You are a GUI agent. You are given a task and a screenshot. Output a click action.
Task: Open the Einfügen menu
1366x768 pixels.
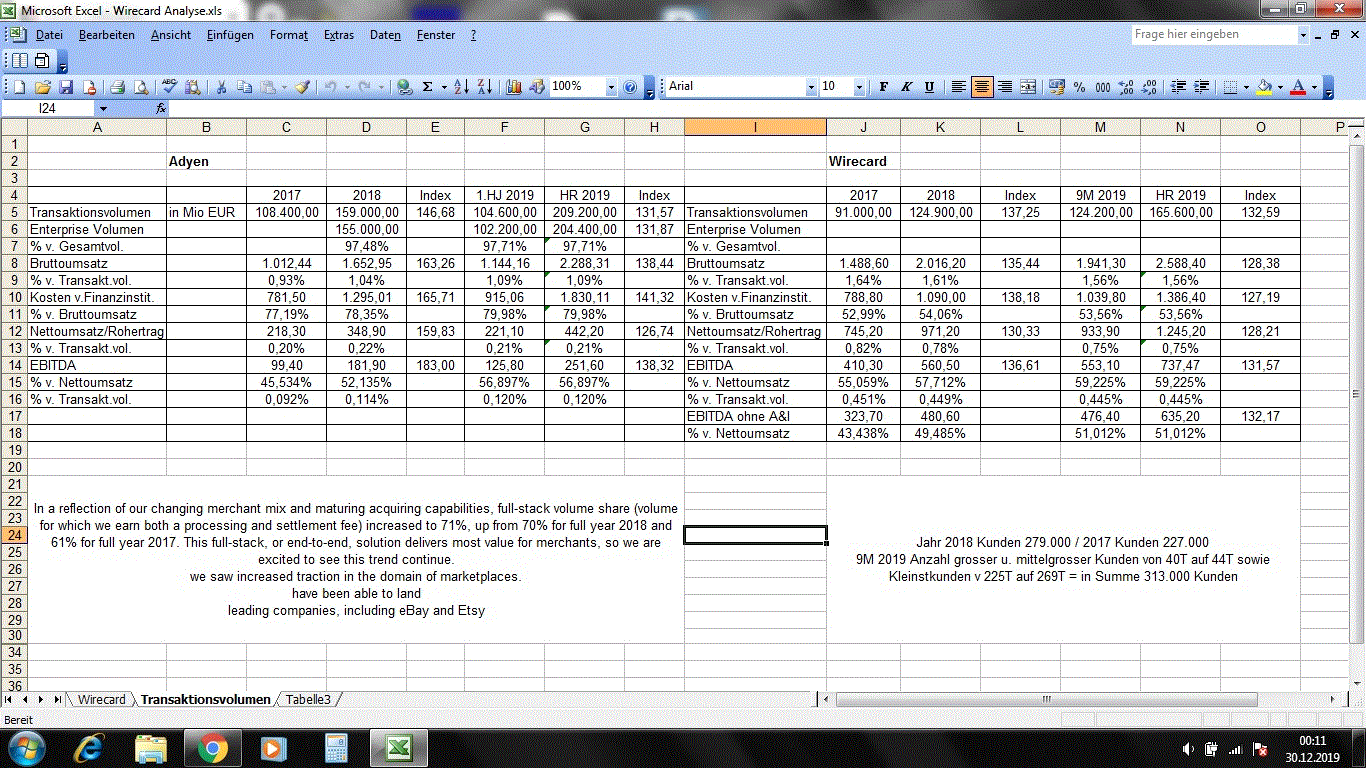tap(230, 35)
